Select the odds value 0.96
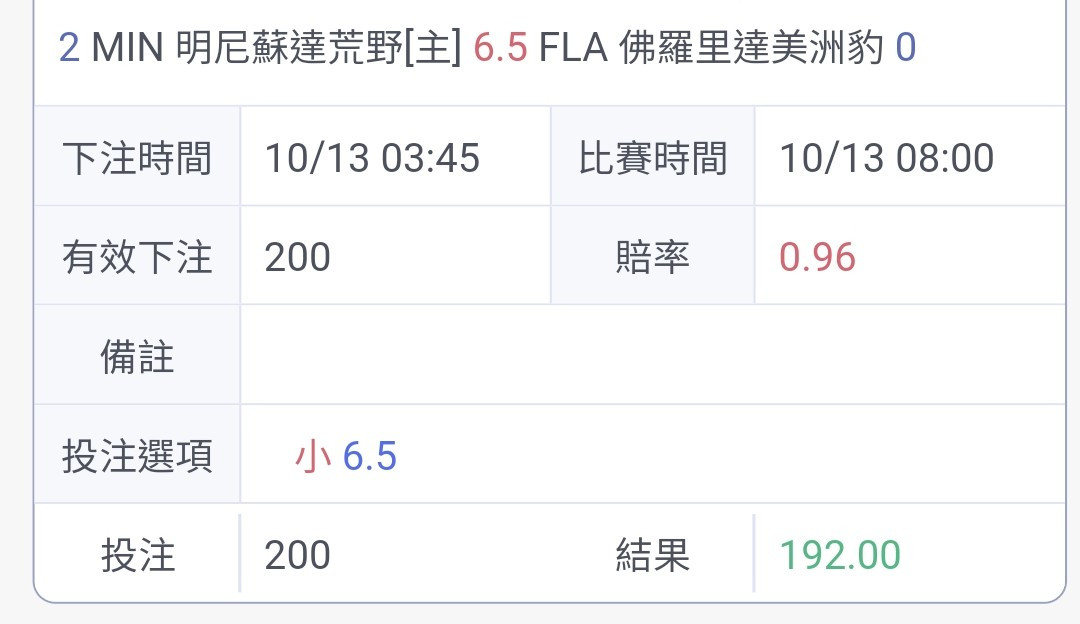This screenshot has width=1080, height=624. [817, 257]
